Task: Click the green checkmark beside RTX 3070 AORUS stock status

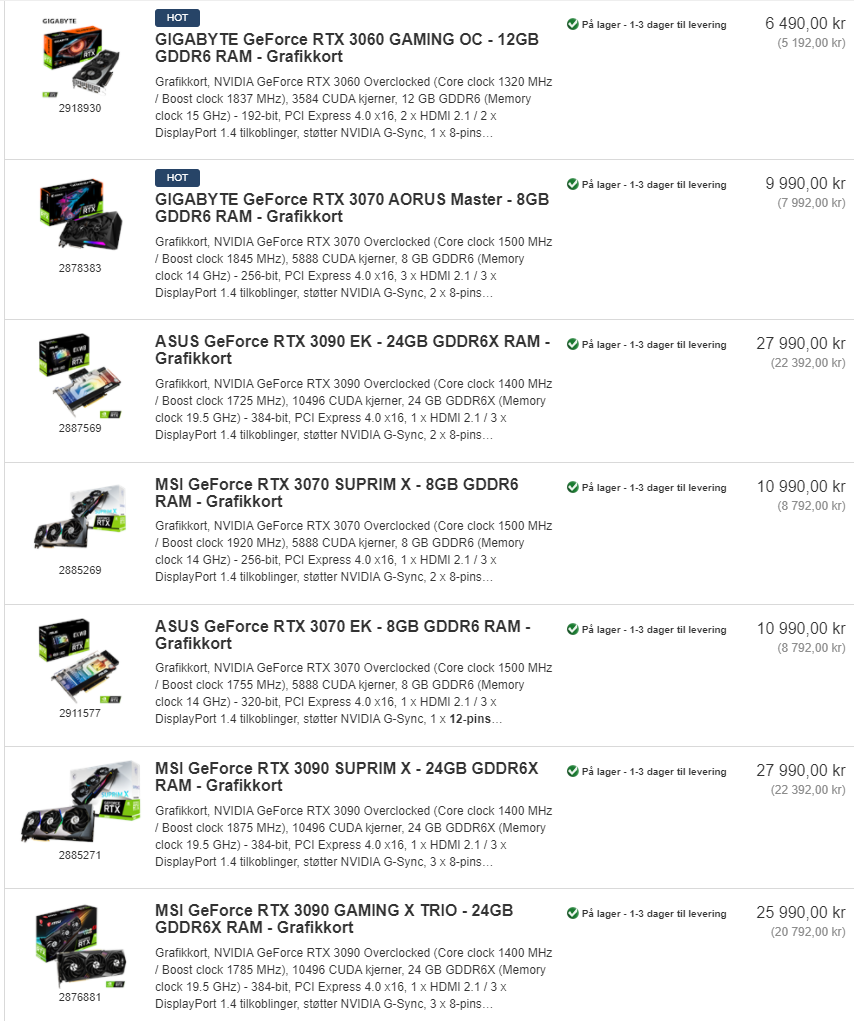Action: [x=572, y=184]
